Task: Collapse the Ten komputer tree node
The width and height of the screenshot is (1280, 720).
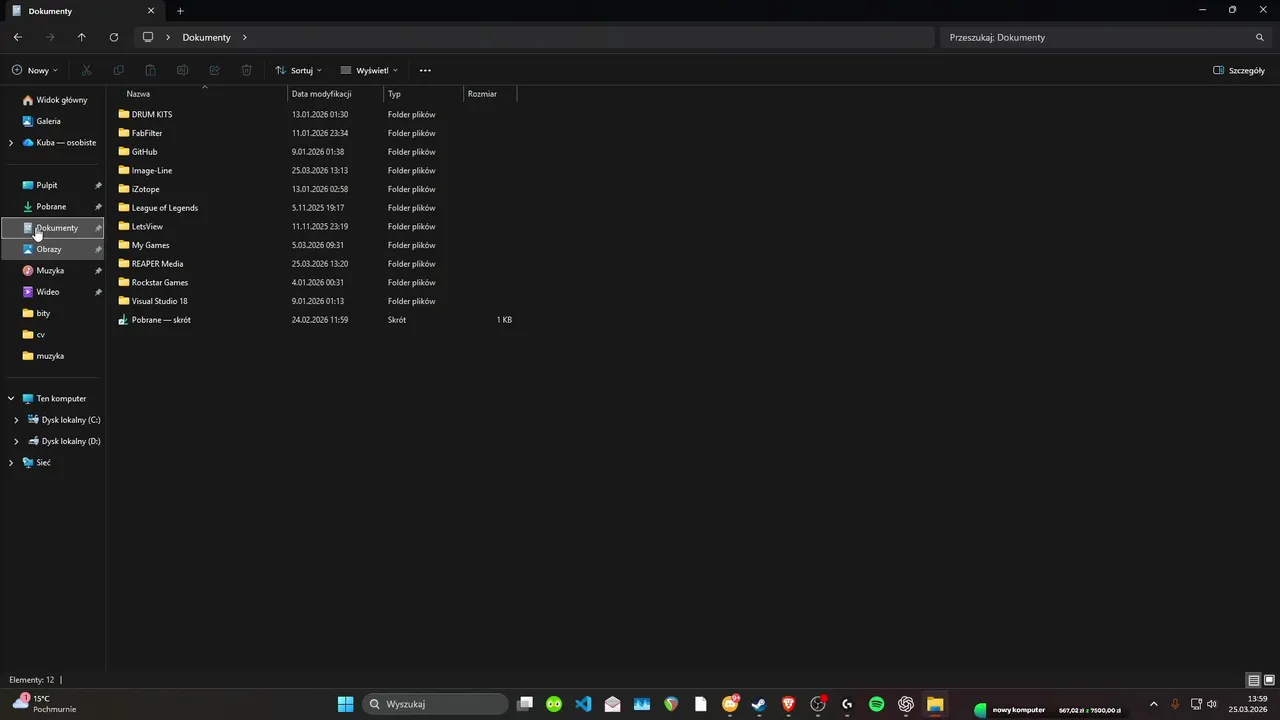Action: click(x=11, y=398)
